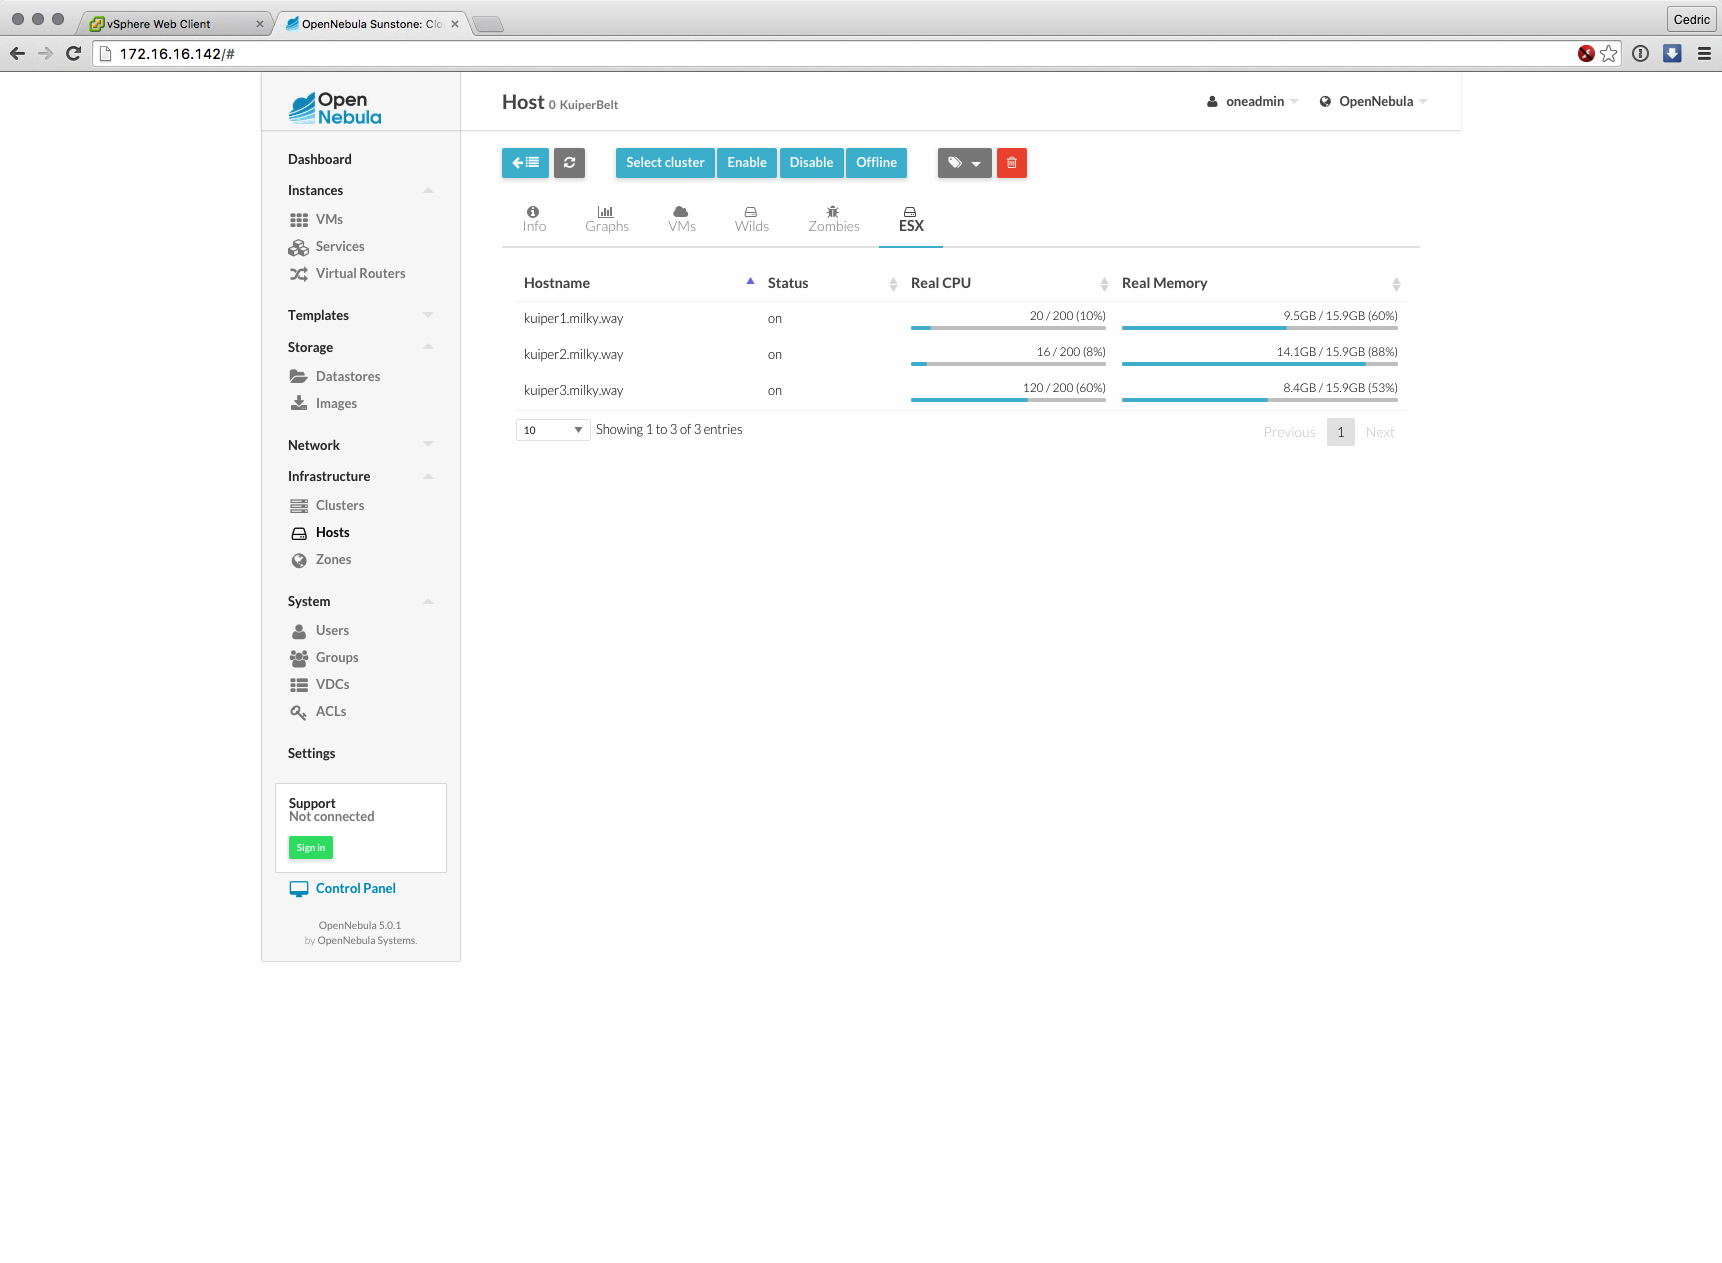Open the Control Panel link
The width and height of the screenshot is (1722, 1263).
(355, 889)
